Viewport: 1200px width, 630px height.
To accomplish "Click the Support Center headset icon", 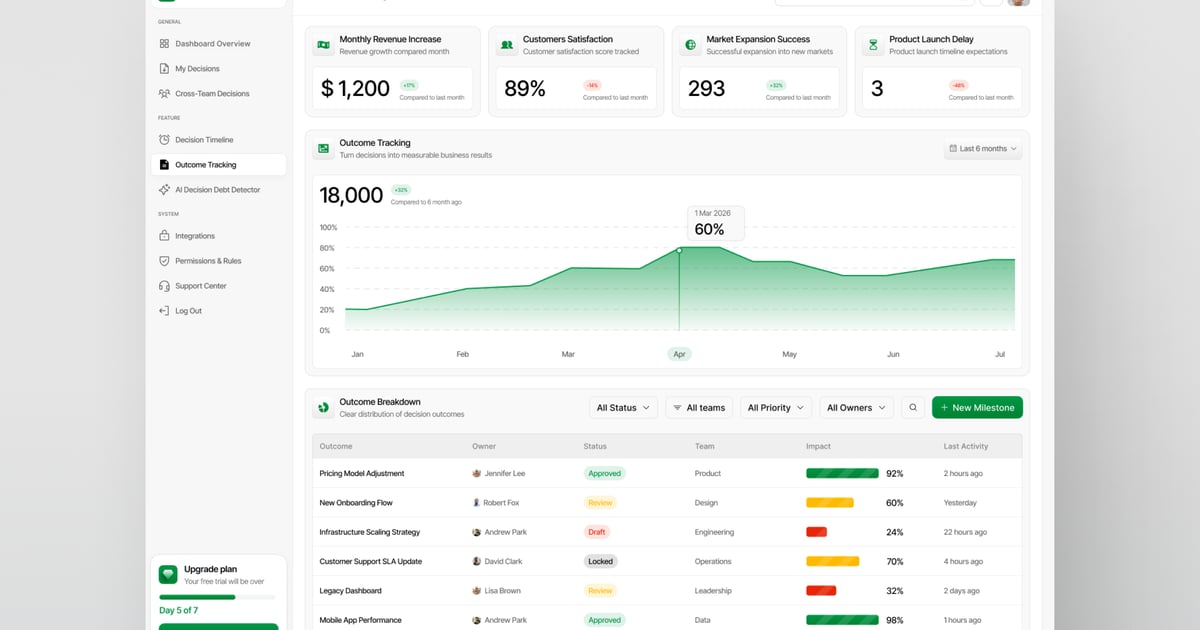I will tap(164, 286).
